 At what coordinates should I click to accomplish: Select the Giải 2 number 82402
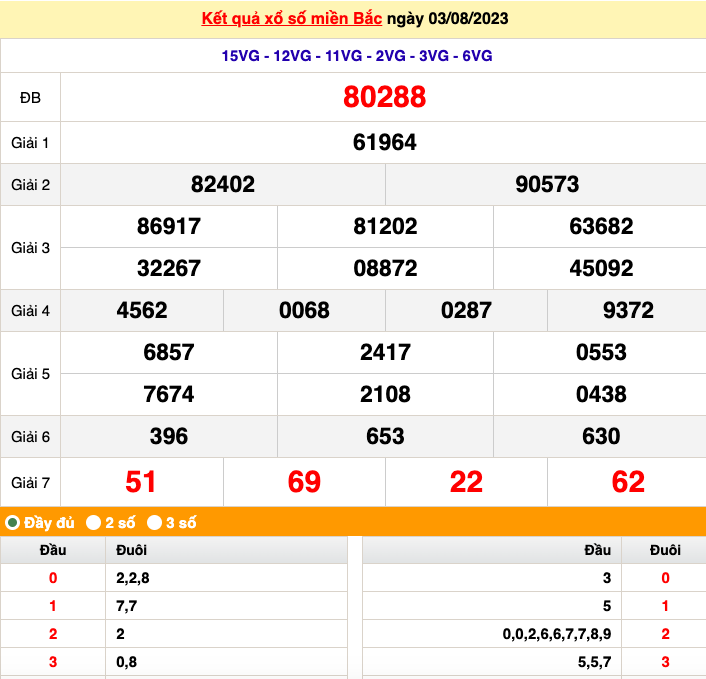pyautogui.click(x=223, y=184)
